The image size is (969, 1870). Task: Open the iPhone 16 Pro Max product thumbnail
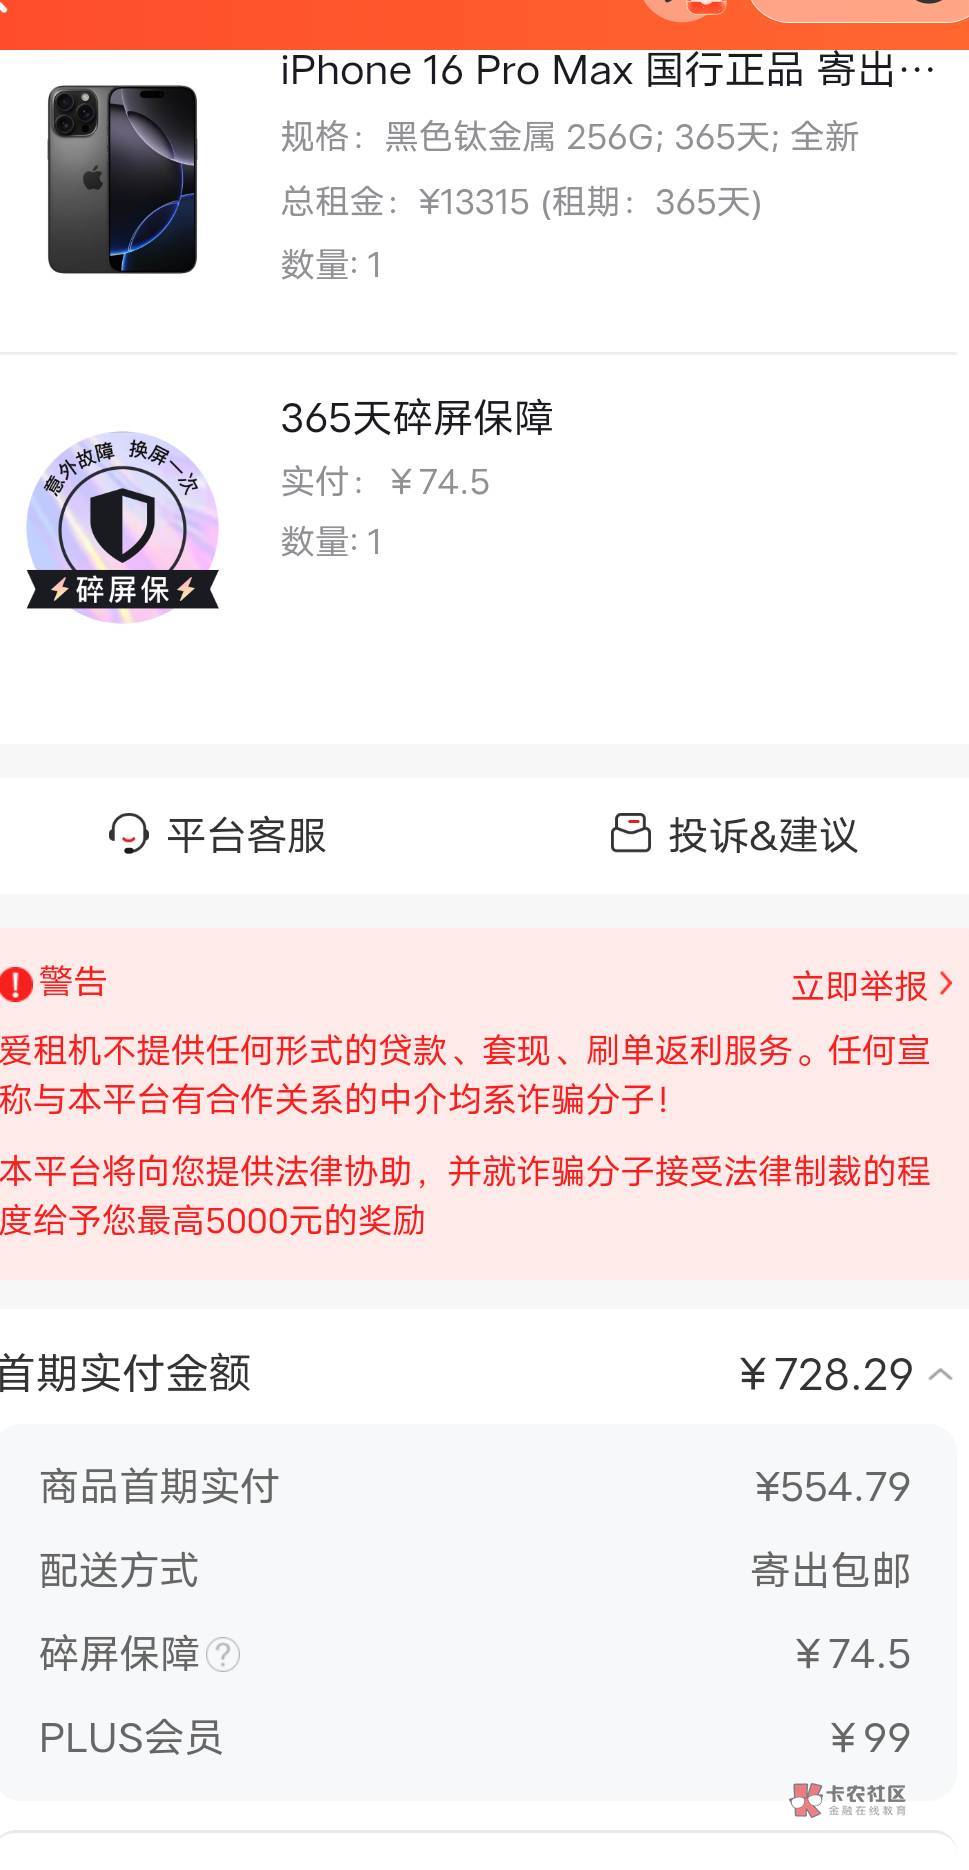coord(122,179)
